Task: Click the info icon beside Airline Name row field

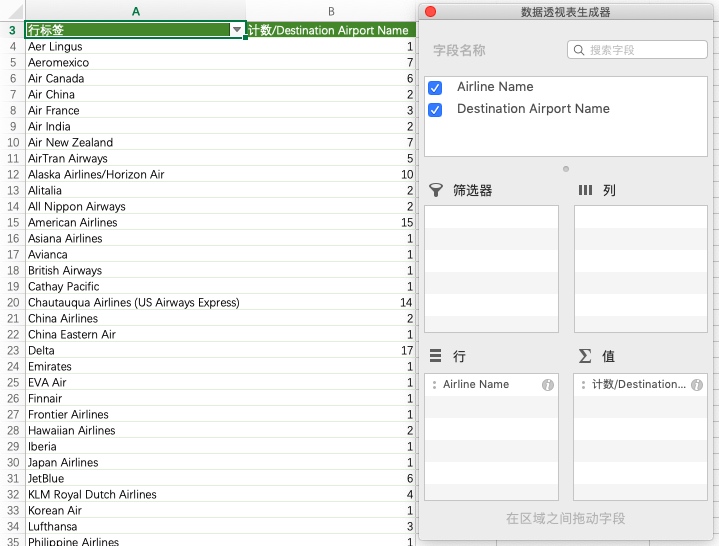Action: (548, 385)
